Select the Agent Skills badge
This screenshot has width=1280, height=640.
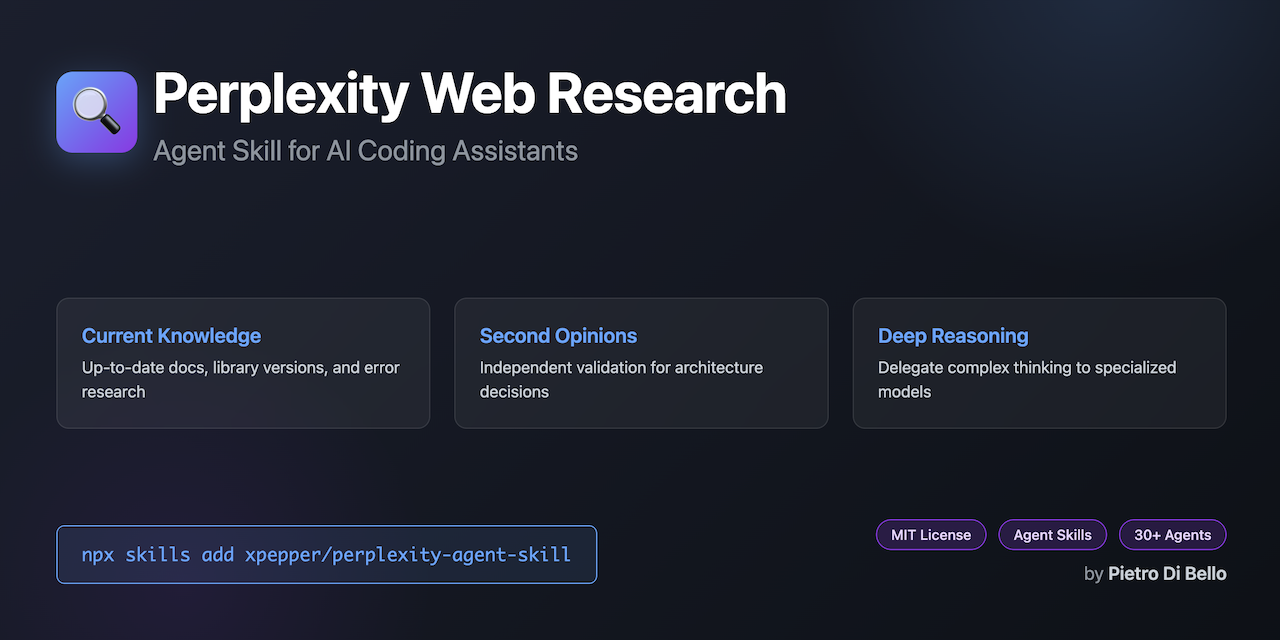click(1052, 535)
